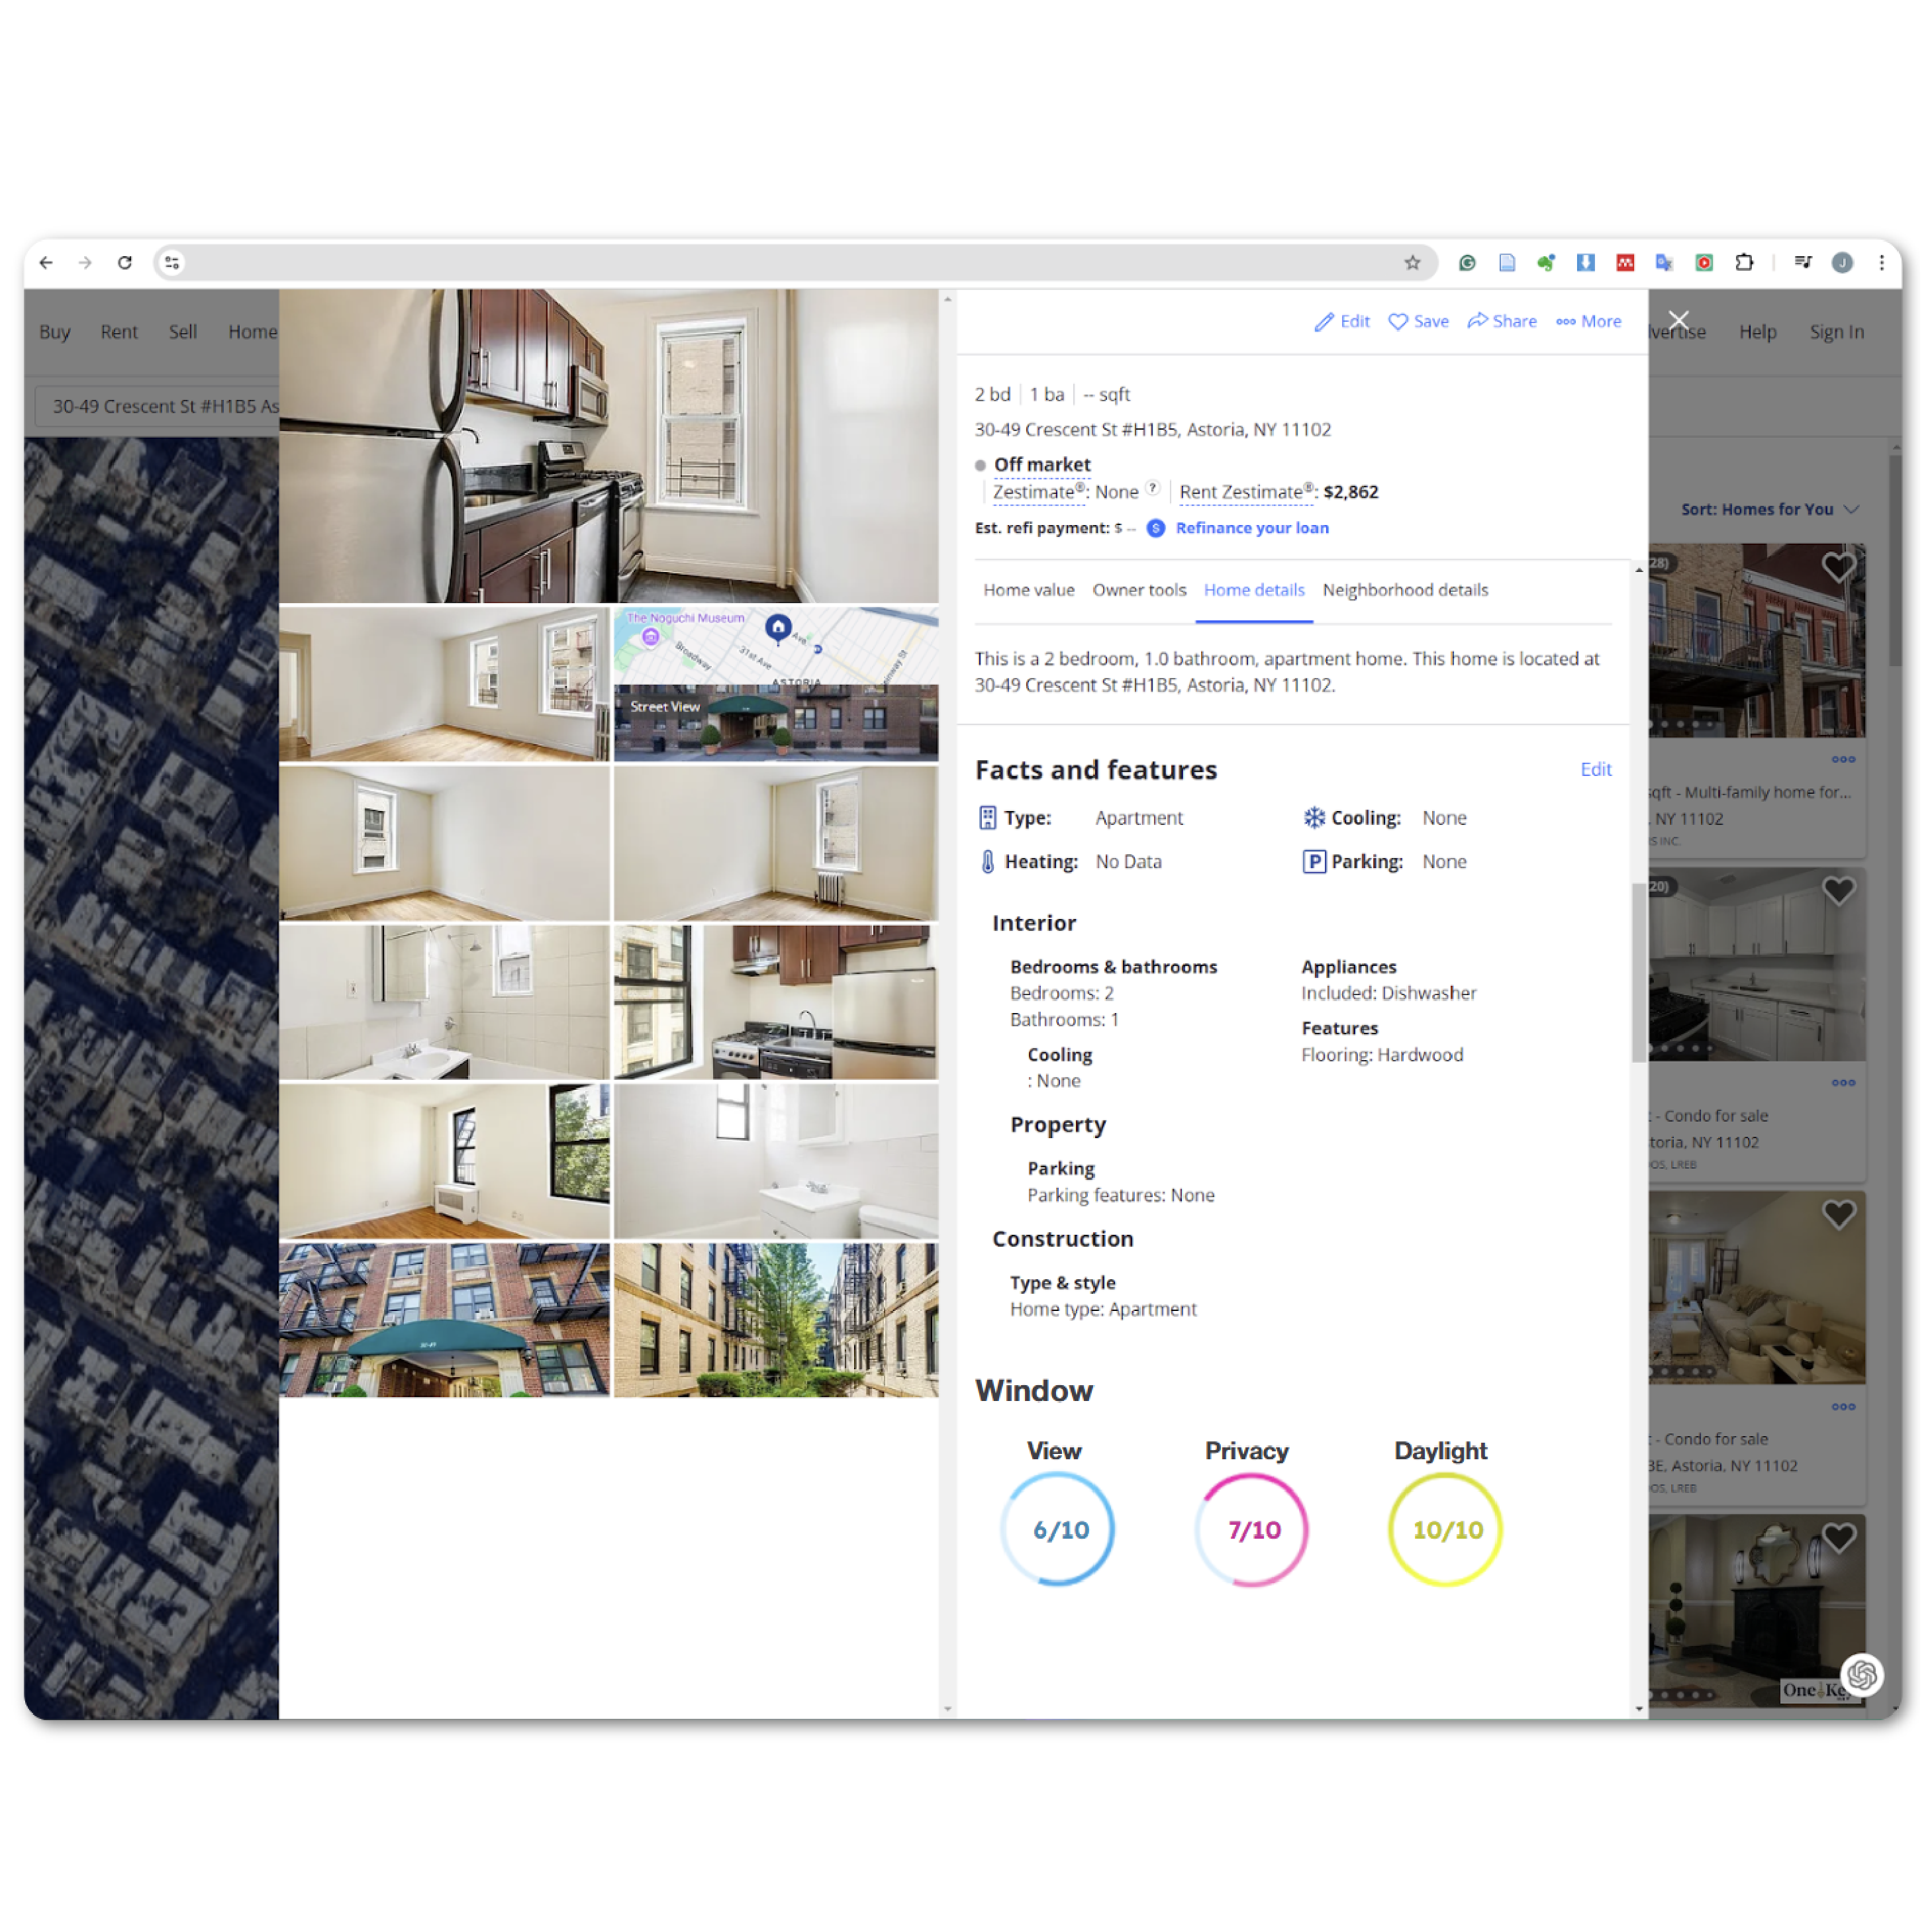Open the Google Translate extension
This screenshot has width=1932, height=1932.
1664,262
